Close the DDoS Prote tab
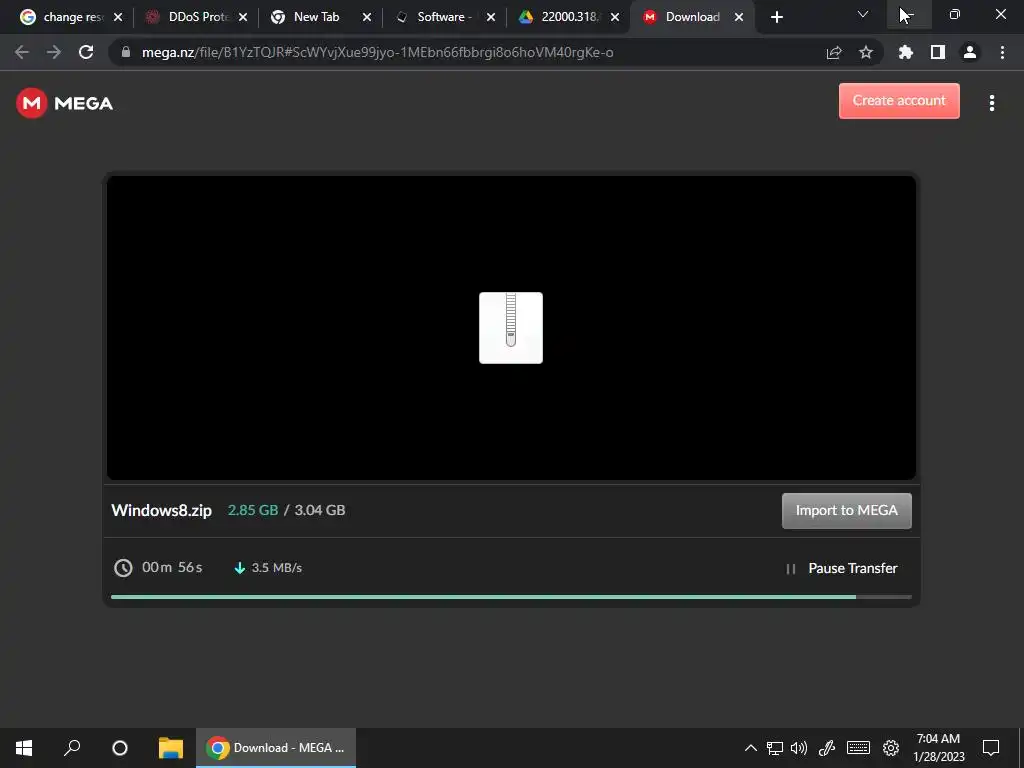Image resolution: width=1024 pixels, height=768 pixels. 243,18
